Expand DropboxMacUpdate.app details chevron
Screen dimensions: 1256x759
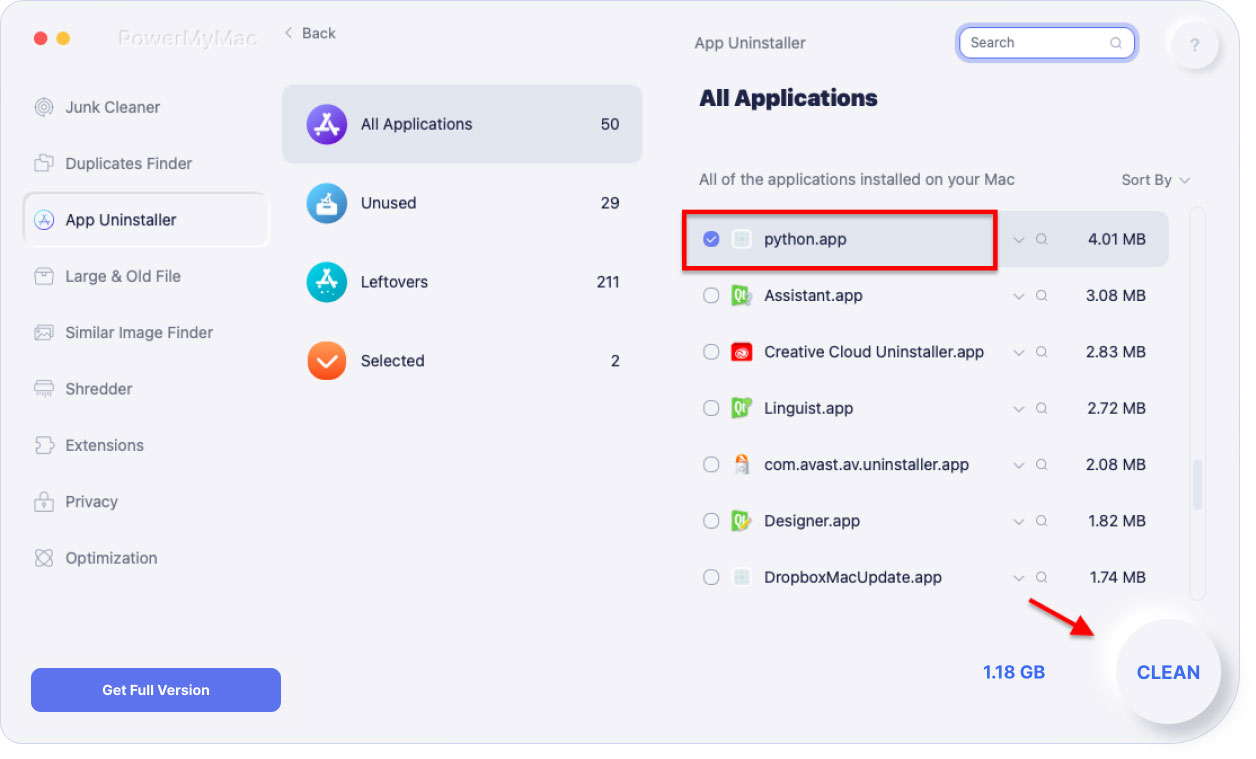[1019, 578]
